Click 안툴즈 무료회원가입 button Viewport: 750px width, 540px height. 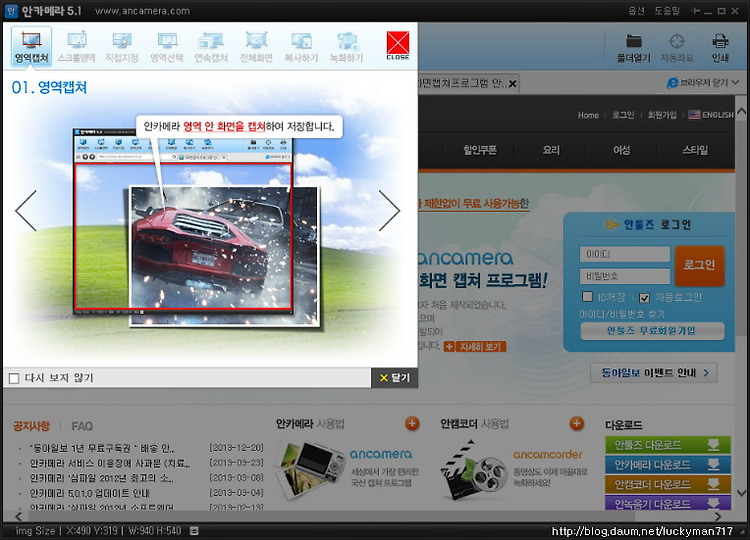coord(652,331)
